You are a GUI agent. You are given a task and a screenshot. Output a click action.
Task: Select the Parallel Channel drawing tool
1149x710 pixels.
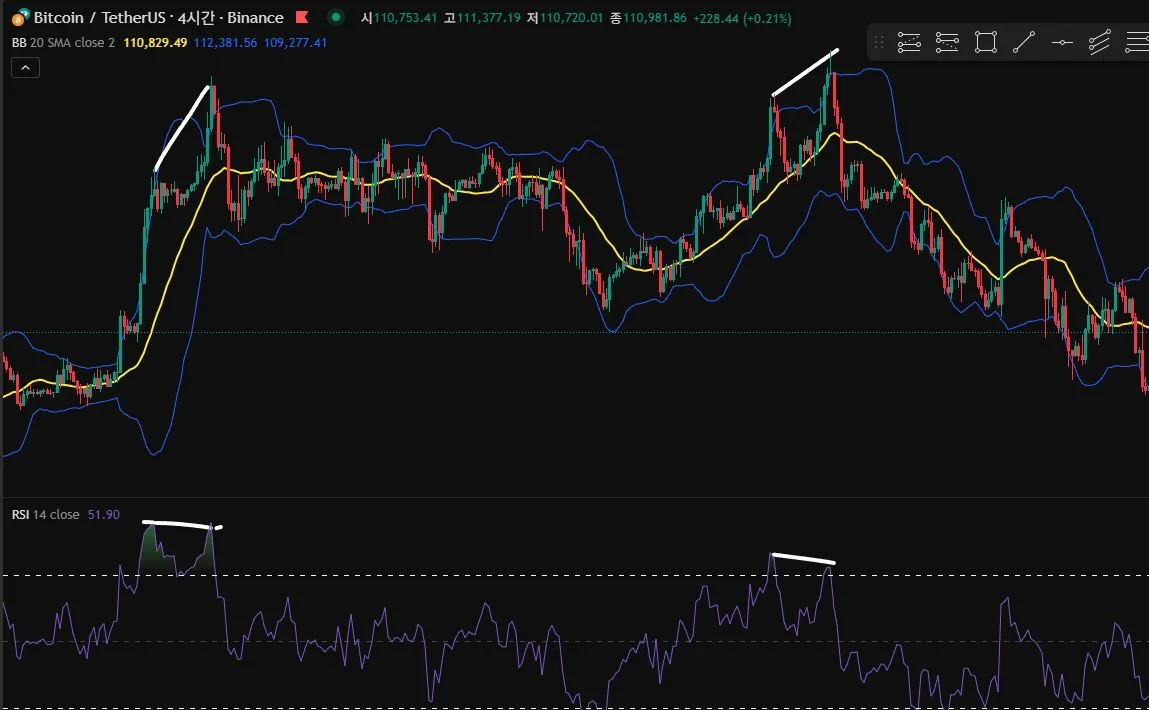(x=1100, y=42)
